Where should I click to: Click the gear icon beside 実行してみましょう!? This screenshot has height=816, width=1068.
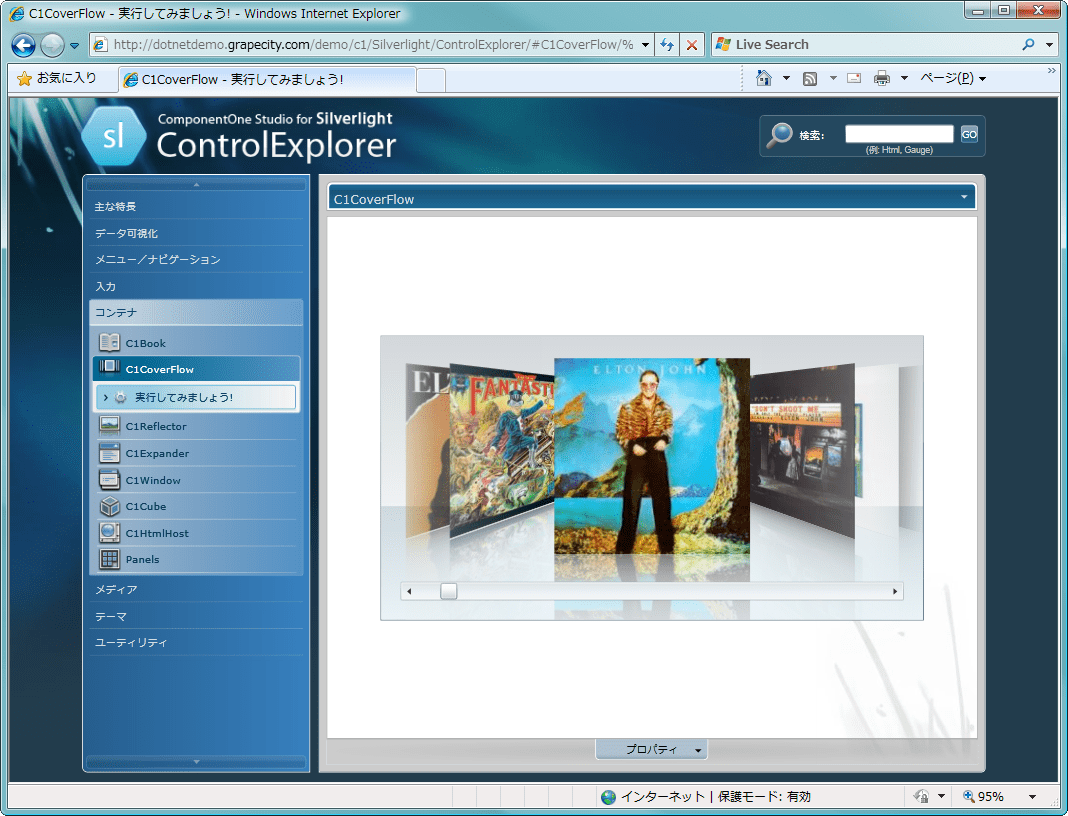click(x=118, y=397)
